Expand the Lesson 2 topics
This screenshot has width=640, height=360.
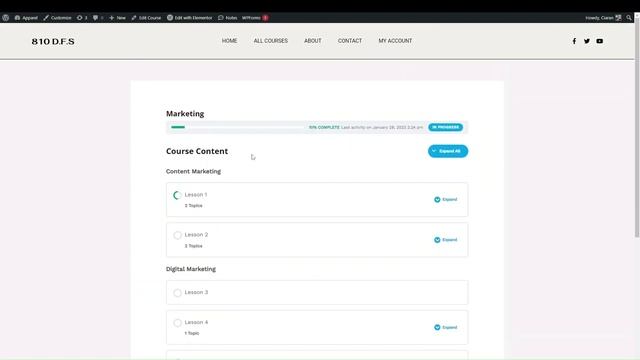[446, 240]
